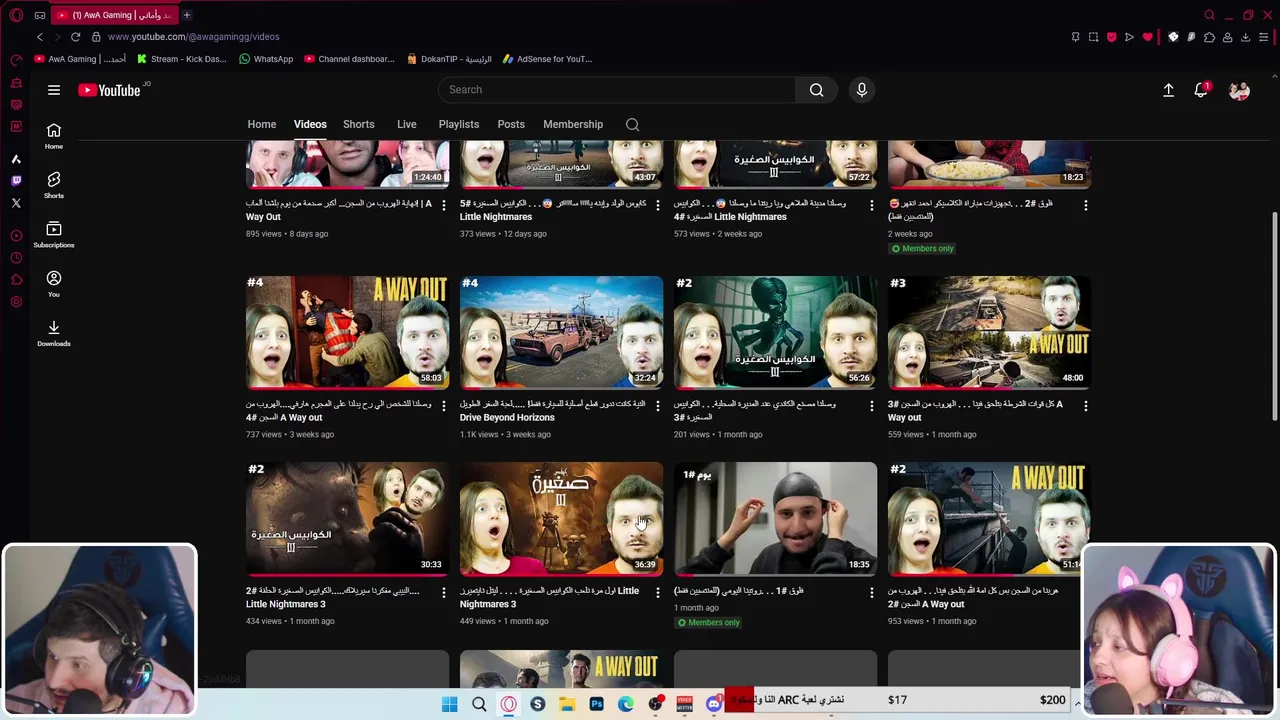1280x720 pixels.
Task: Open the Membership tab
Action: coord(573,124)
